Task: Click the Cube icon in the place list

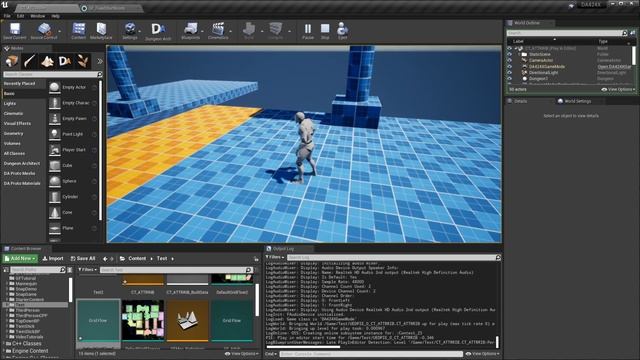Action: click(x=54, y=166)
